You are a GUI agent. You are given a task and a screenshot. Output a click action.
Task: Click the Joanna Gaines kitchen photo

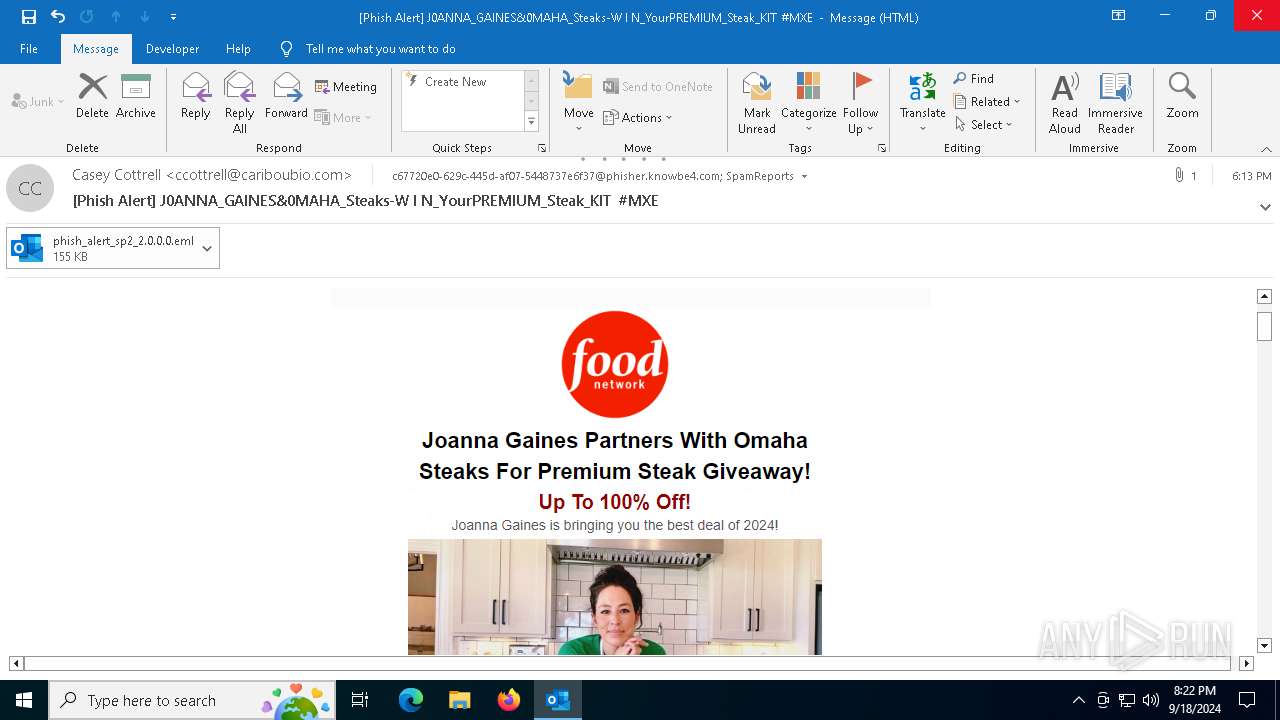(615, 597)
